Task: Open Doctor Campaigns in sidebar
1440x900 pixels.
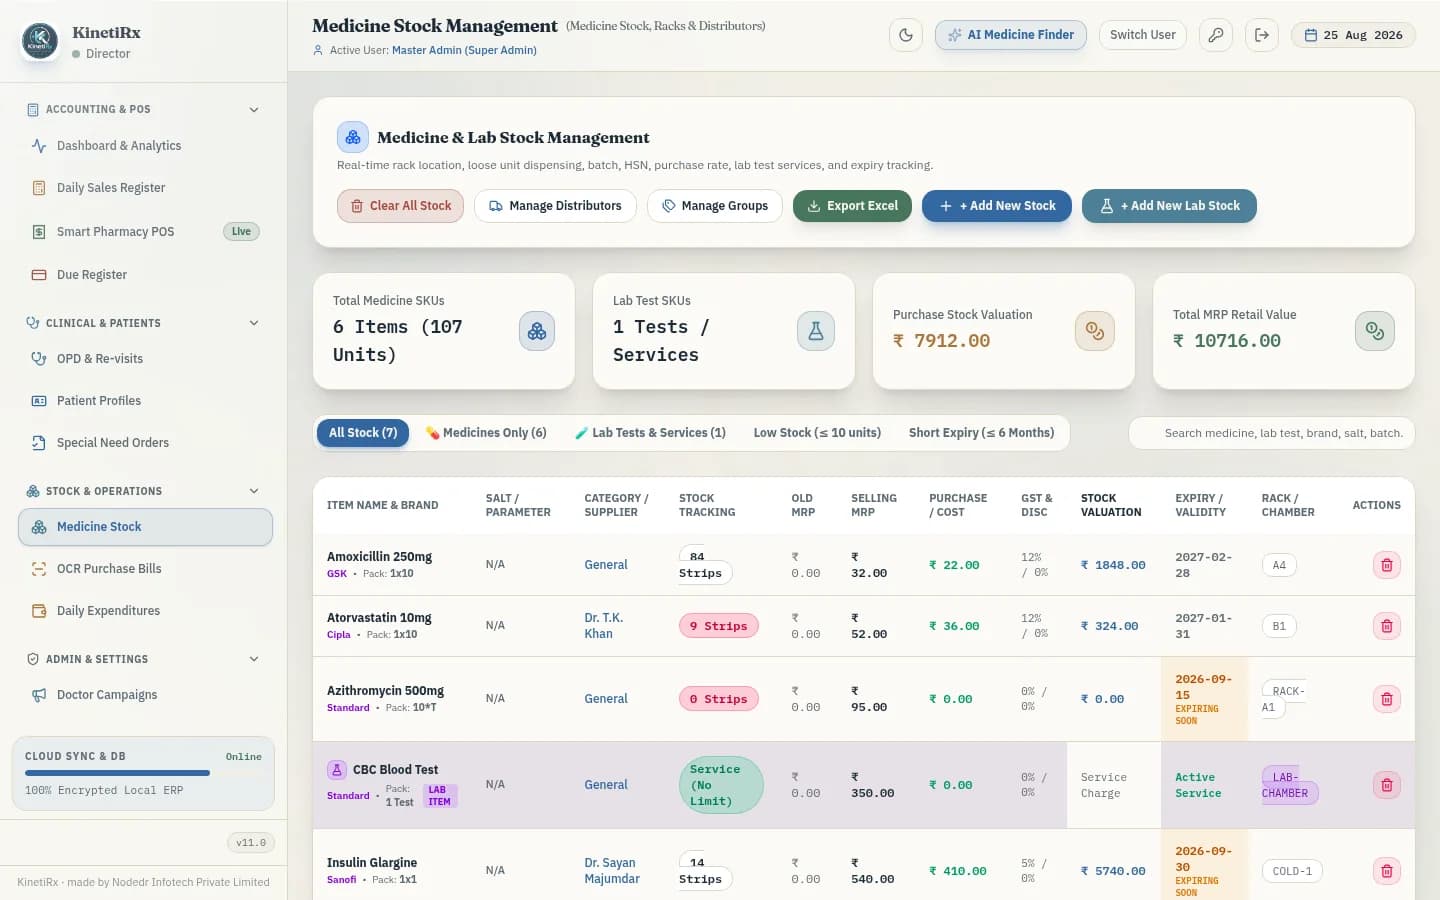Action: pyautogui.click(x=145, y=695)
